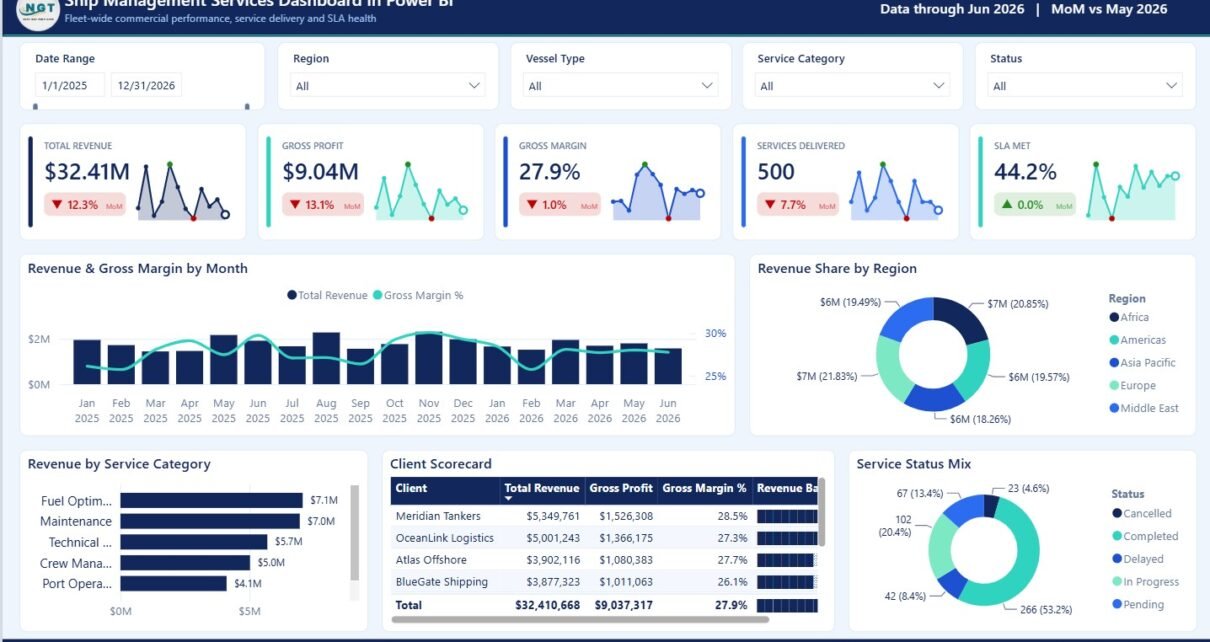Click the NGT logo in header
This screenshot has height=642, width=1210.
point(38,12)
